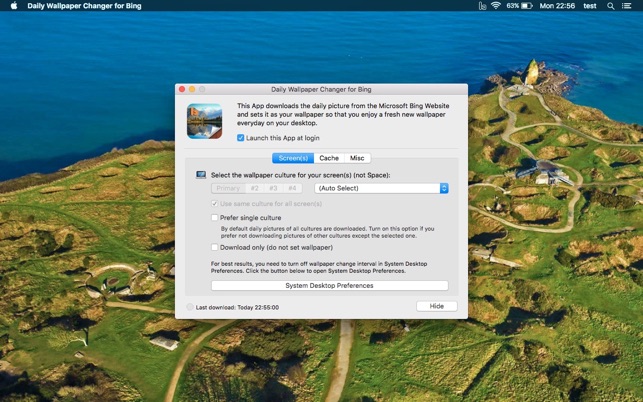Click the Bing icon in menu bar
This screenshot has width=643, height=402.
pyautogui.click(x=481, y=6)
